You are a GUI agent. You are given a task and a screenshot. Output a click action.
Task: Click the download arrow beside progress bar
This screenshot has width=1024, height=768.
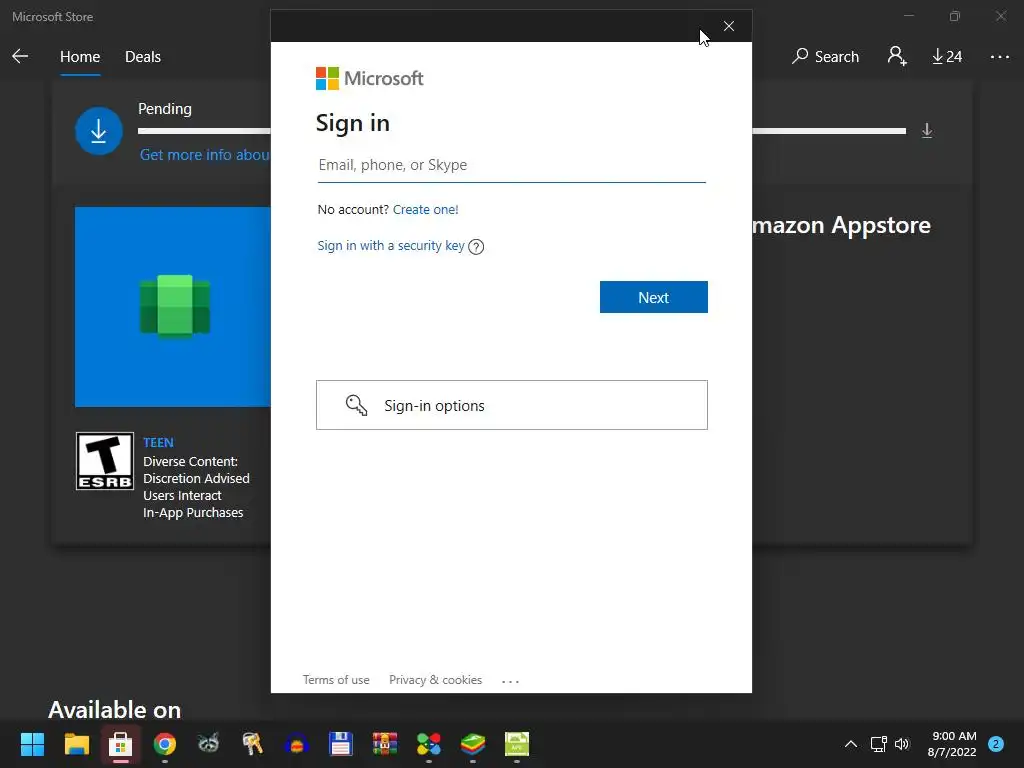927,131
